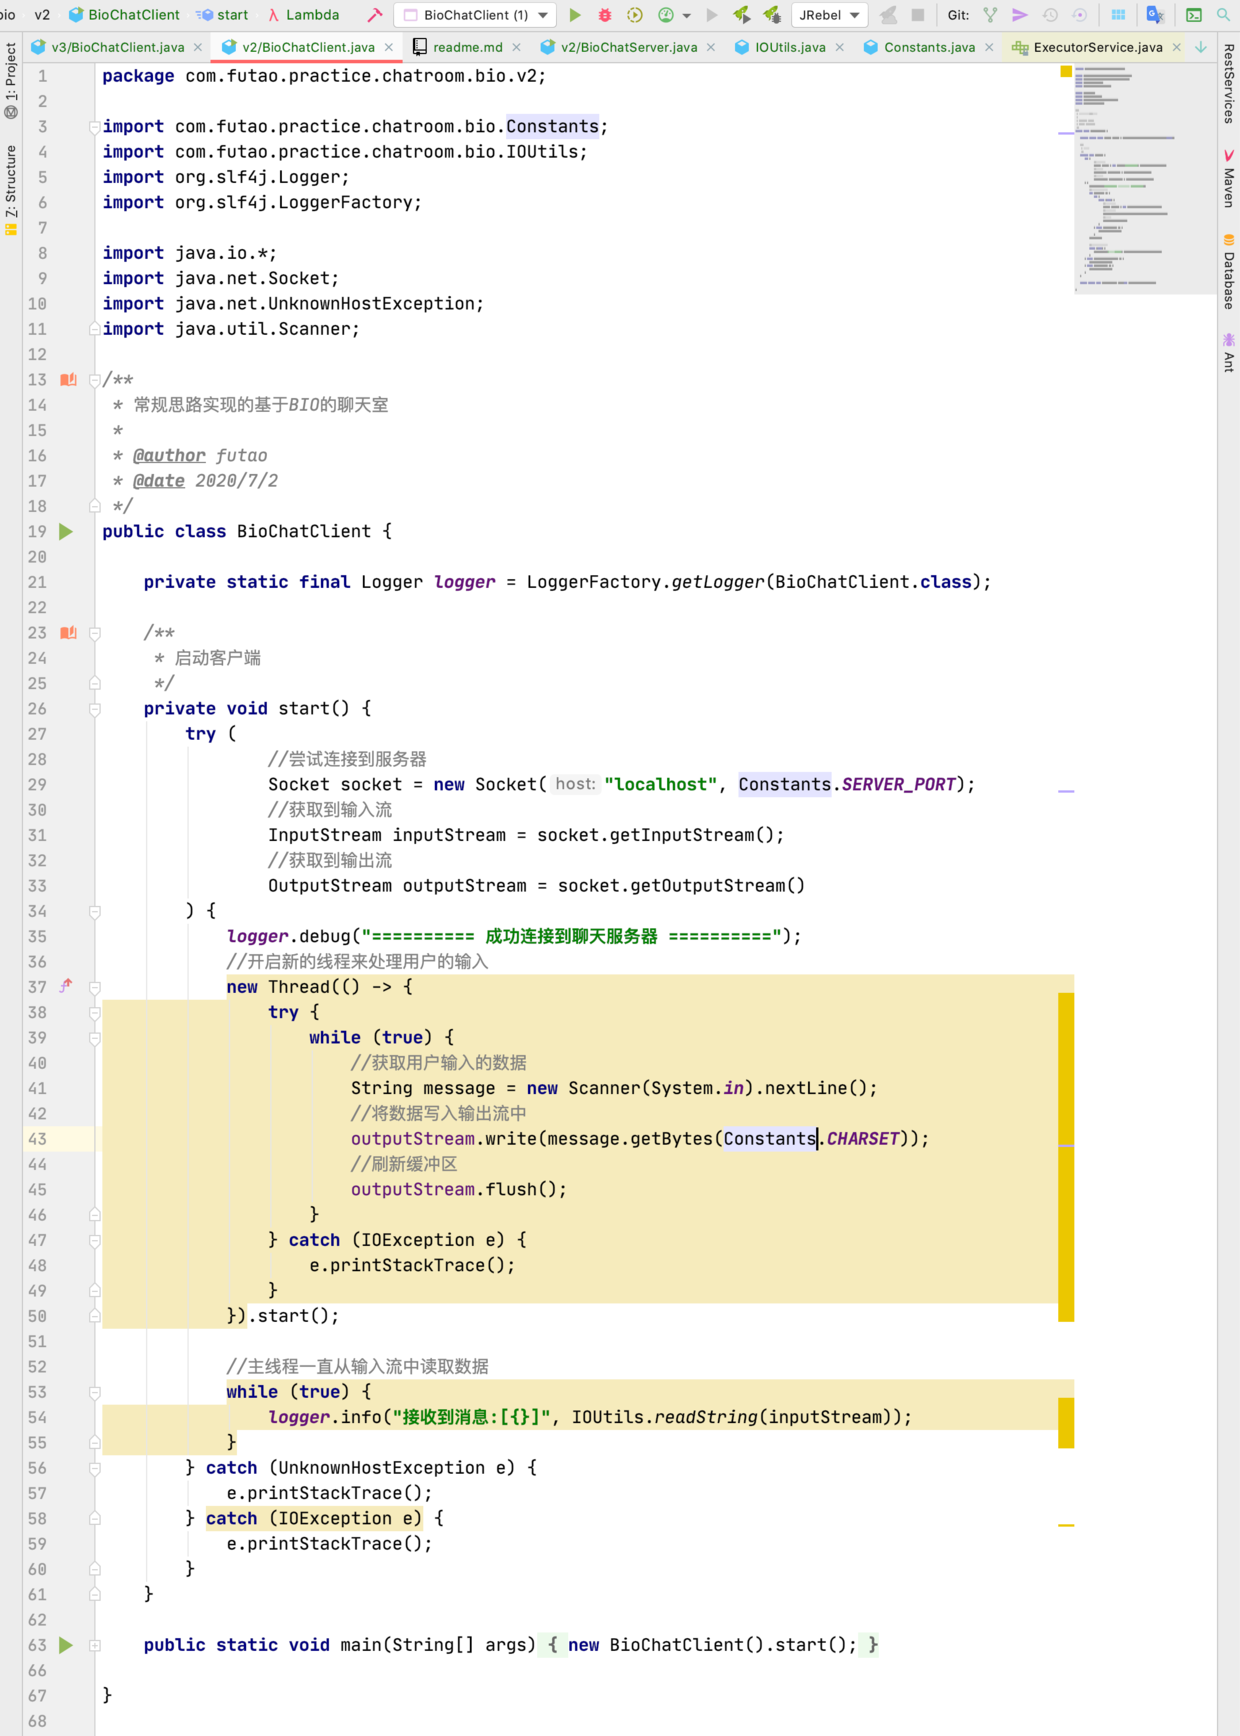Click "localhost" string on line 29
The height and width of the screenshot is (1736, 1240).
point(661,785)
